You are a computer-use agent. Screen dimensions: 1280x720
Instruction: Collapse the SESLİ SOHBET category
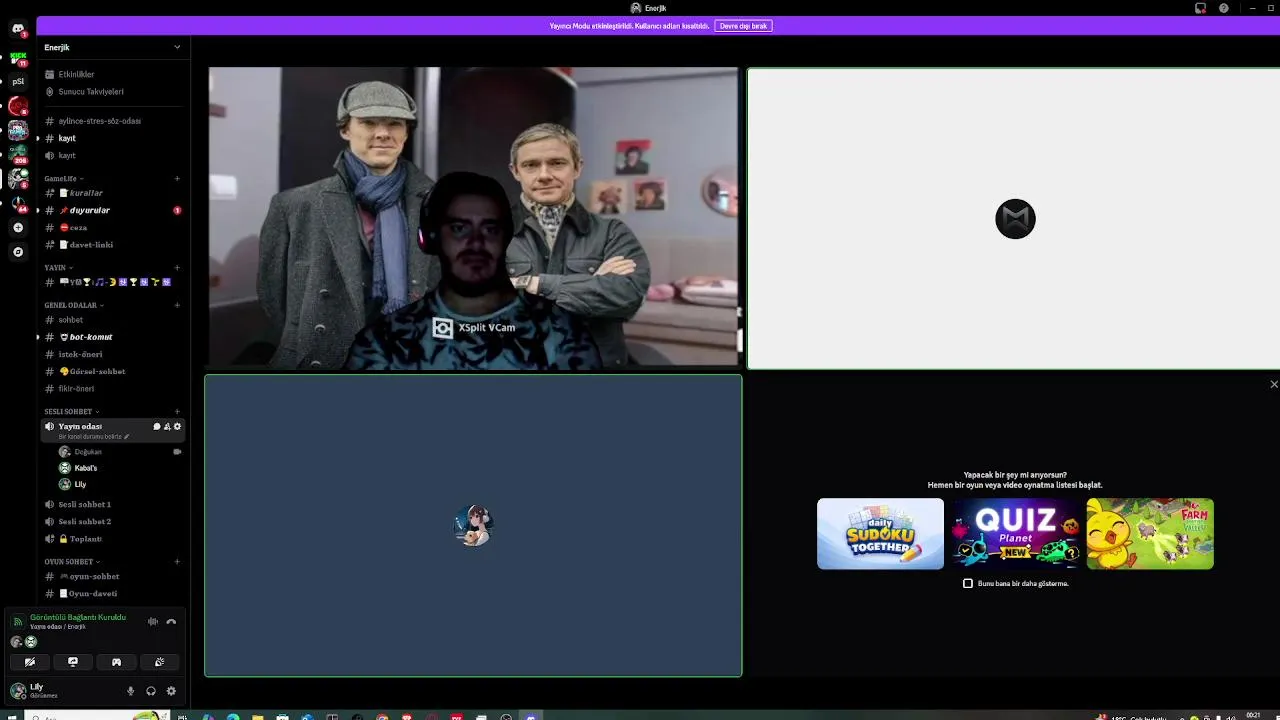tap(70, 412)
